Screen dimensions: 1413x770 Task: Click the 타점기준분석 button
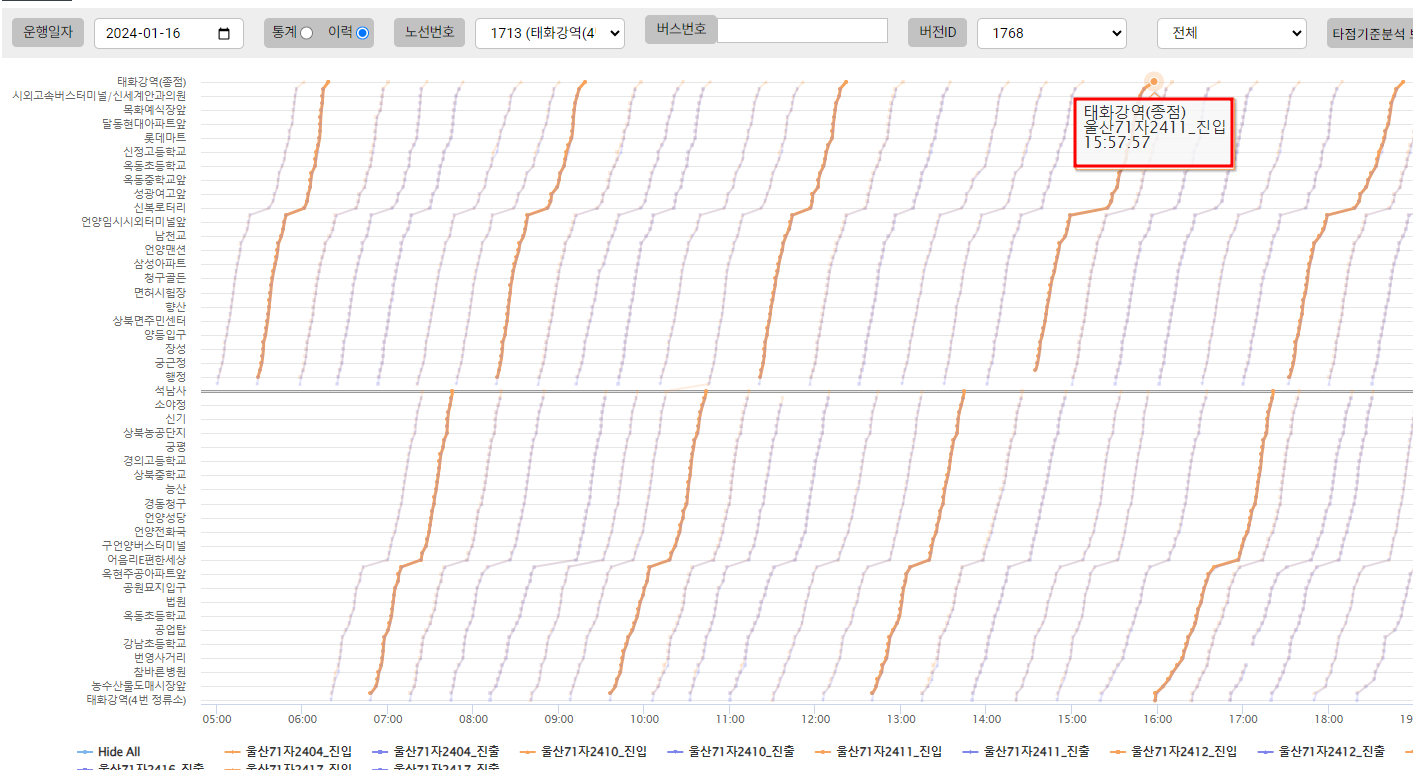(1369, 33)
